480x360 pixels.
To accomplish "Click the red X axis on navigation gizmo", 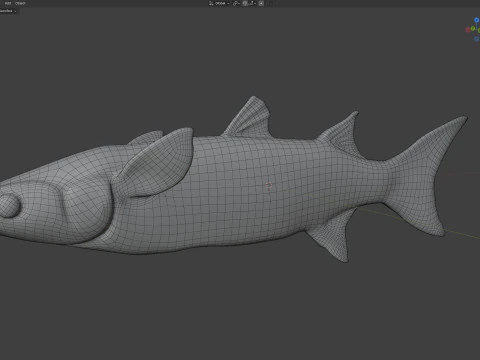I will pyautogui.click(x=468, y=30).
